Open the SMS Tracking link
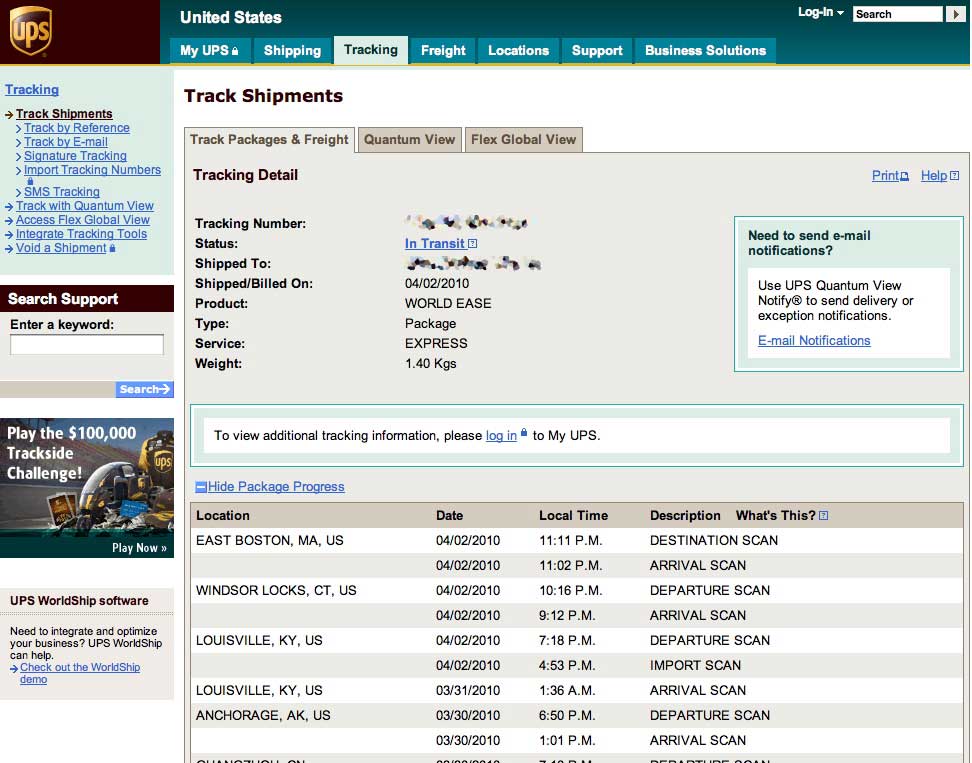The width and height of the screenshot is (972, 763). coord(61,192)
